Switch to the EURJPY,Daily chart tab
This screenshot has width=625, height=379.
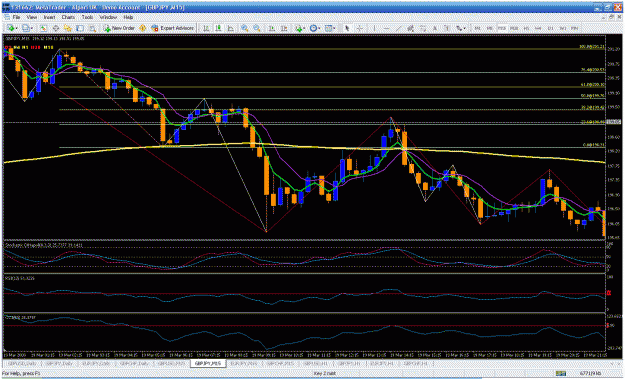(x=95, y=363)
